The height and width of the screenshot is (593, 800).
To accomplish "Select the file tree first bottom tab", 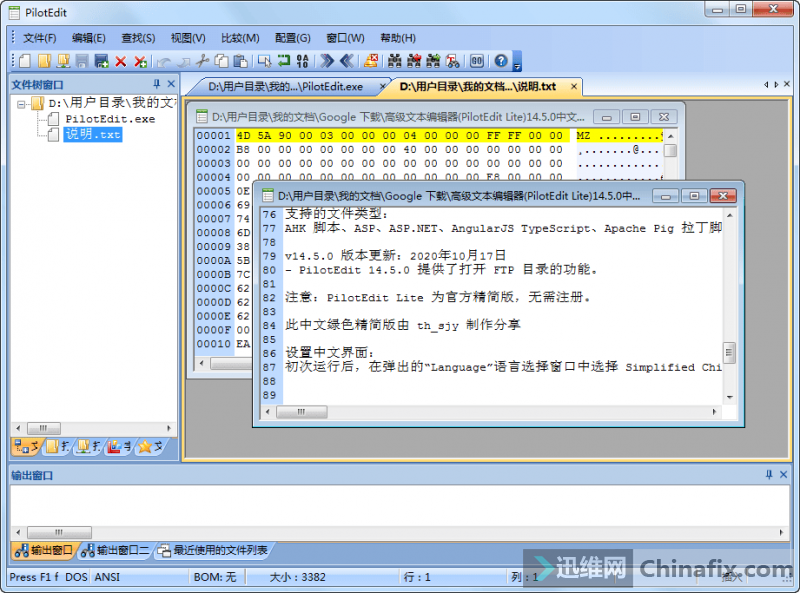I will (27, 447).
